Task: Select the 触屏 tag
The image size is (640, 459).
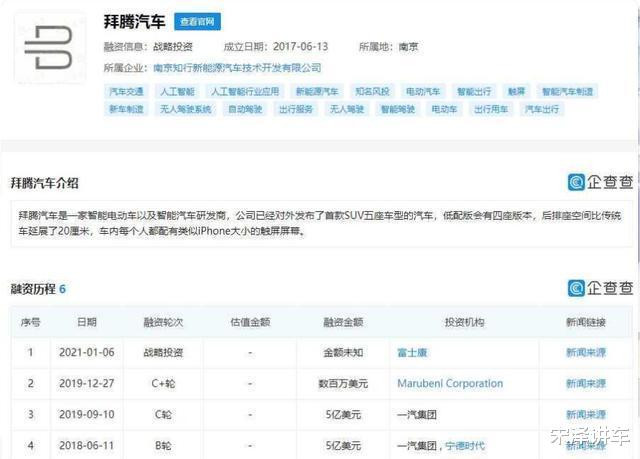Action: [516, 91]
